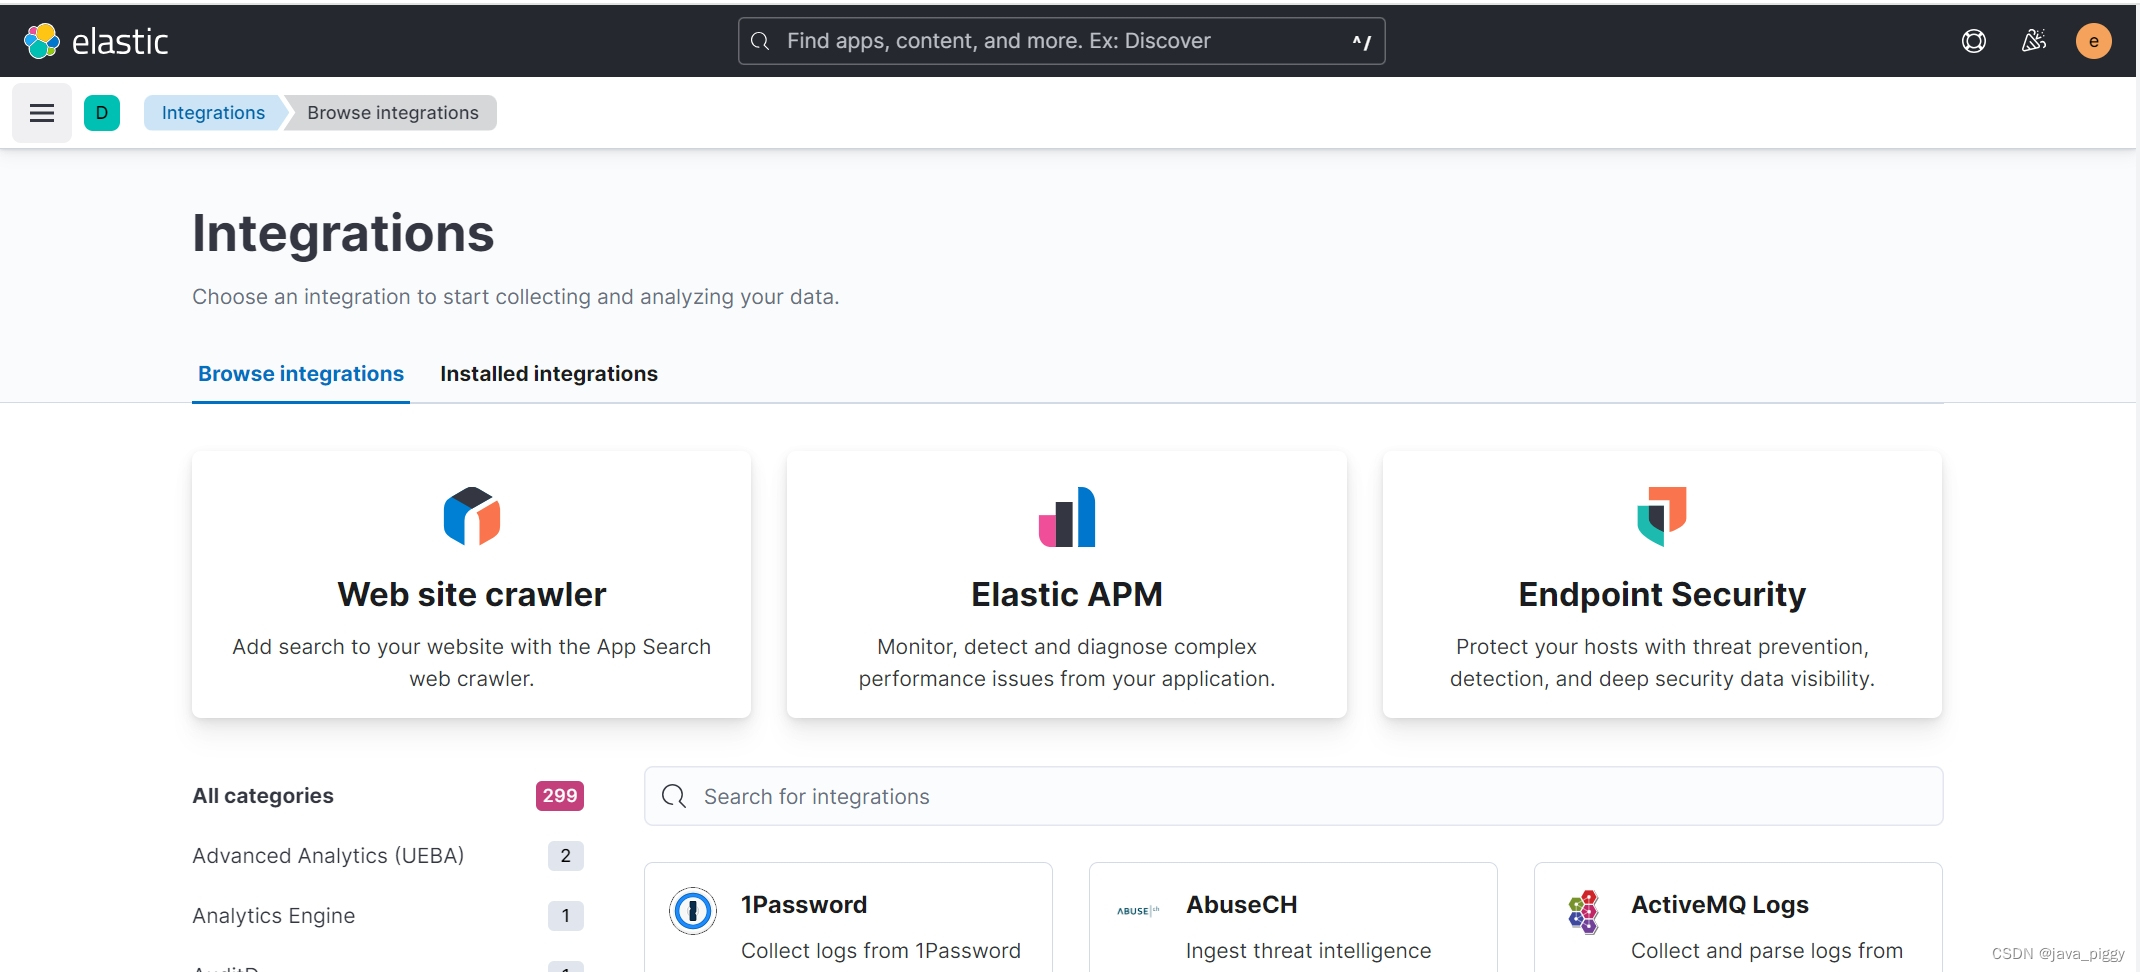Switch to Installed integrations tab
The image size is (2140, 972).
tap(549, 374)
